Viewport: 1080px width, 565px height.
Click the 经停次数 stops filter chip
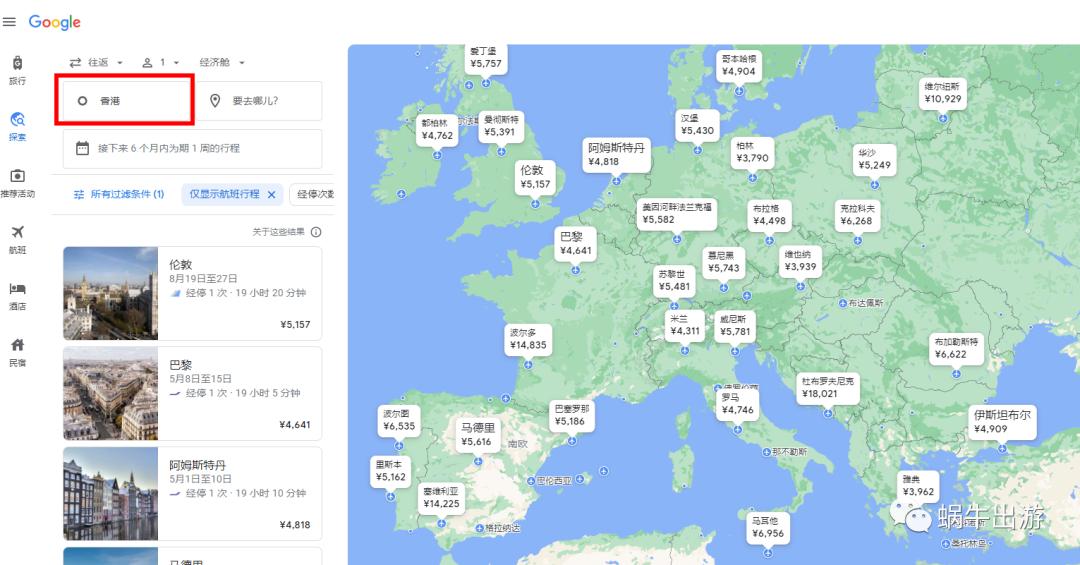(314, 194)
